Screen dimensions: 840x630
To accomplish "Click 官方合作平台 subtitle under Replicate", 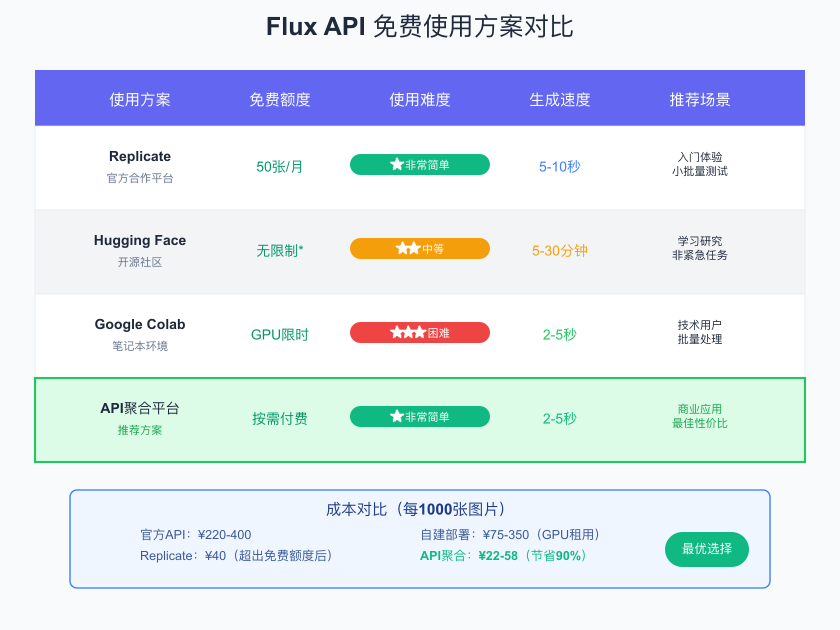I will (x=140, y=178).
